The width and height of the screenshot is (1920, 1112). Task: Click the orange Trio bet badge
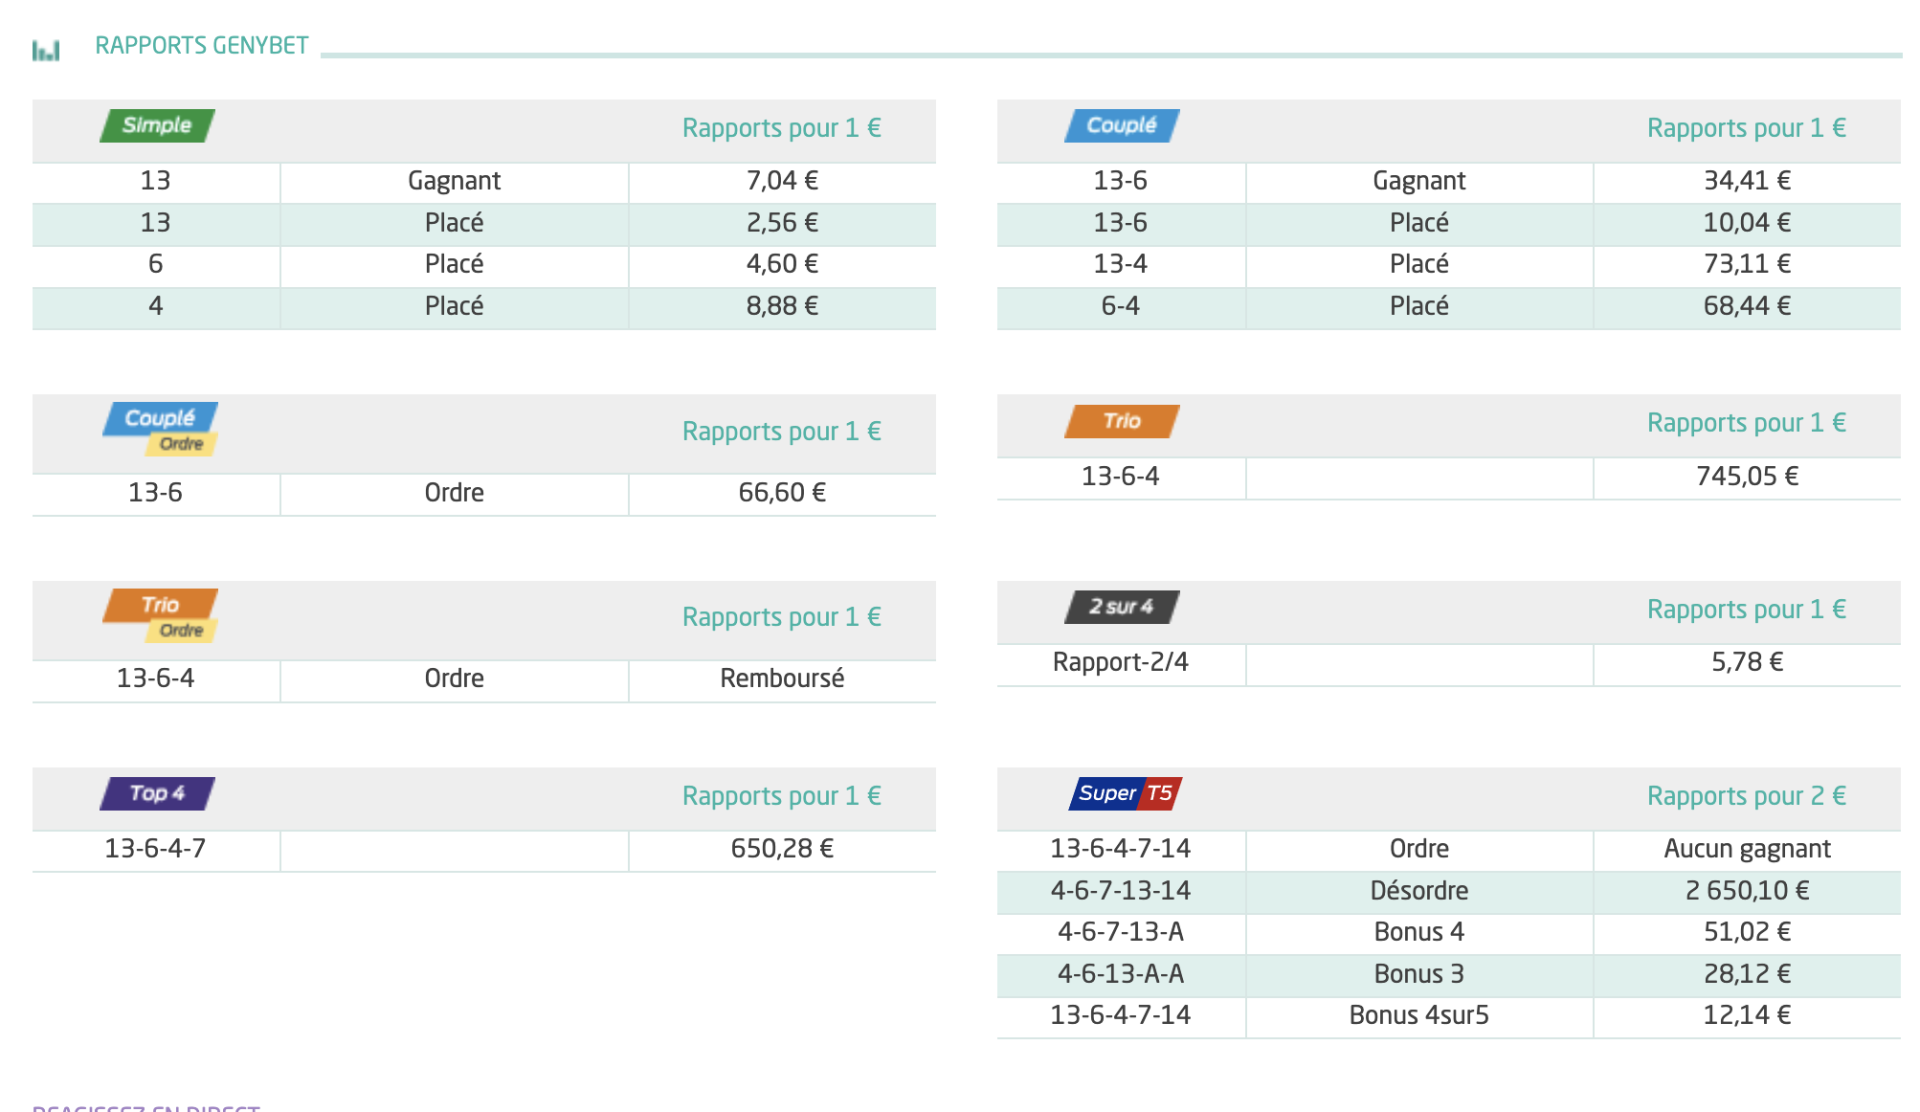[1121, 421]
